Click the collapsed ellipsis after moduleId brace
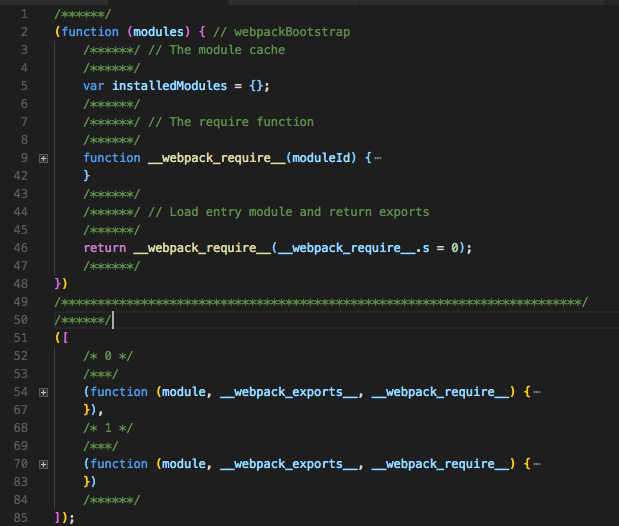 tap(378, 158)
